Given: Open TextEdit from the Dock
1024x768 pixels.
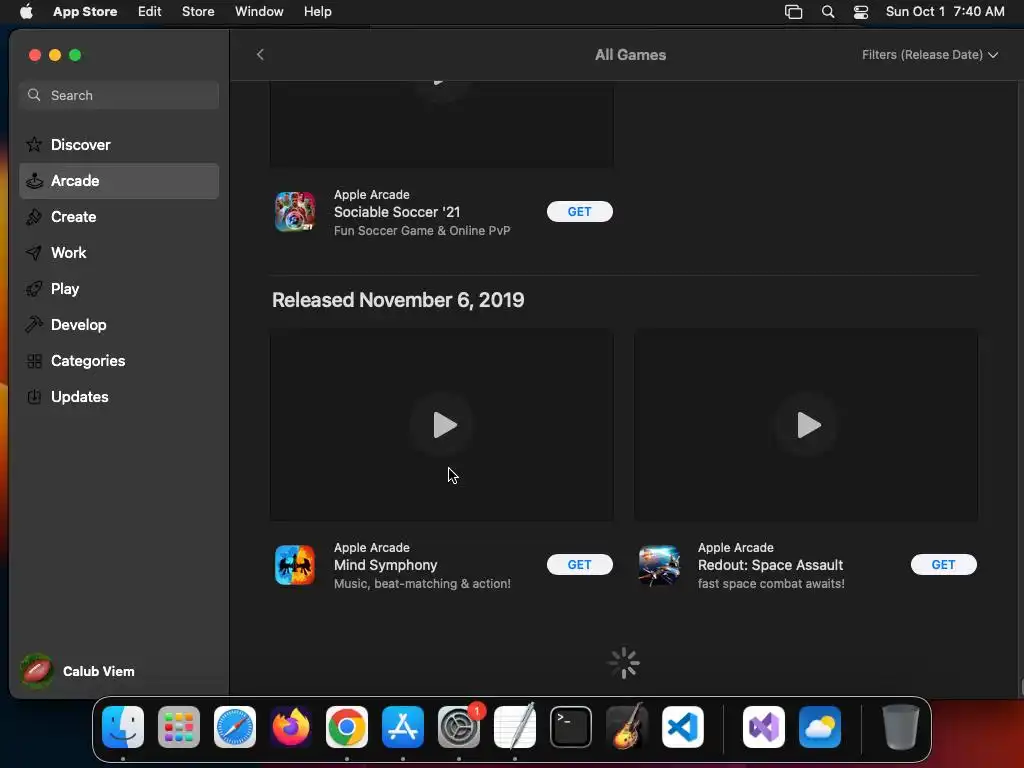Looking at the screenshot, I should point(515,727).
